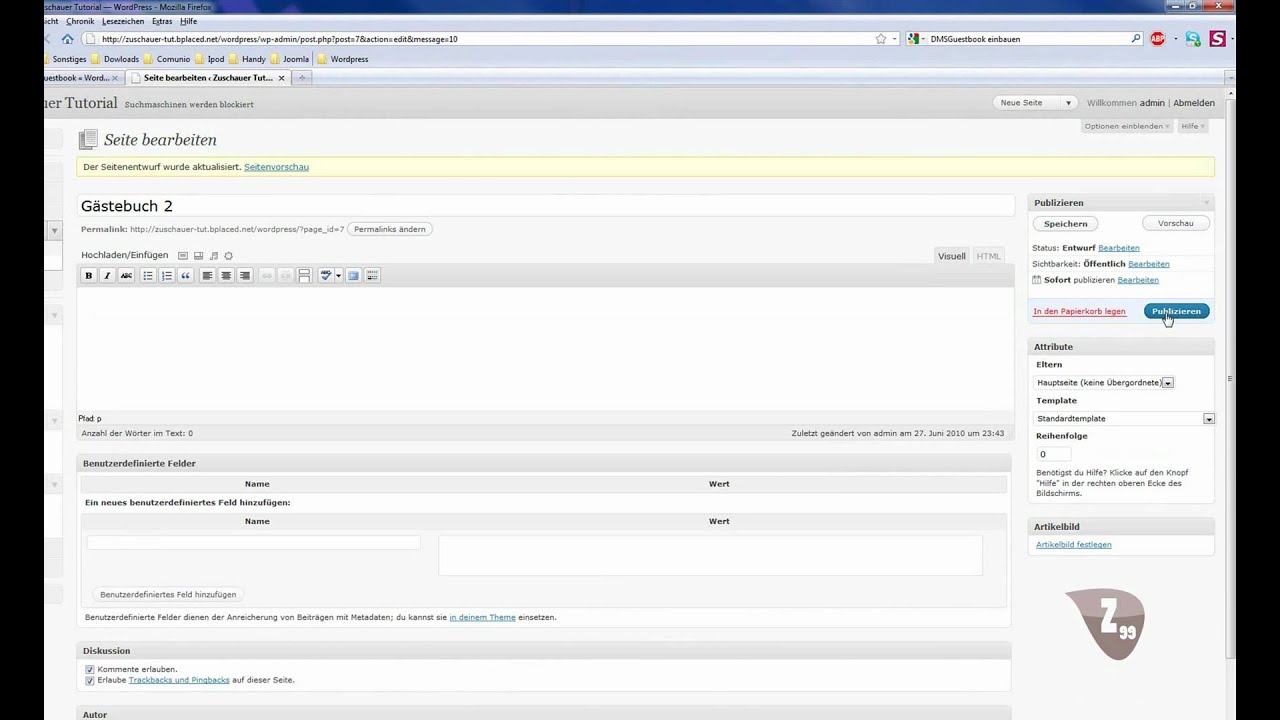The image size is (1280, 720).
Task: Click Abmelden to log out
Action: click(1194, 103)
